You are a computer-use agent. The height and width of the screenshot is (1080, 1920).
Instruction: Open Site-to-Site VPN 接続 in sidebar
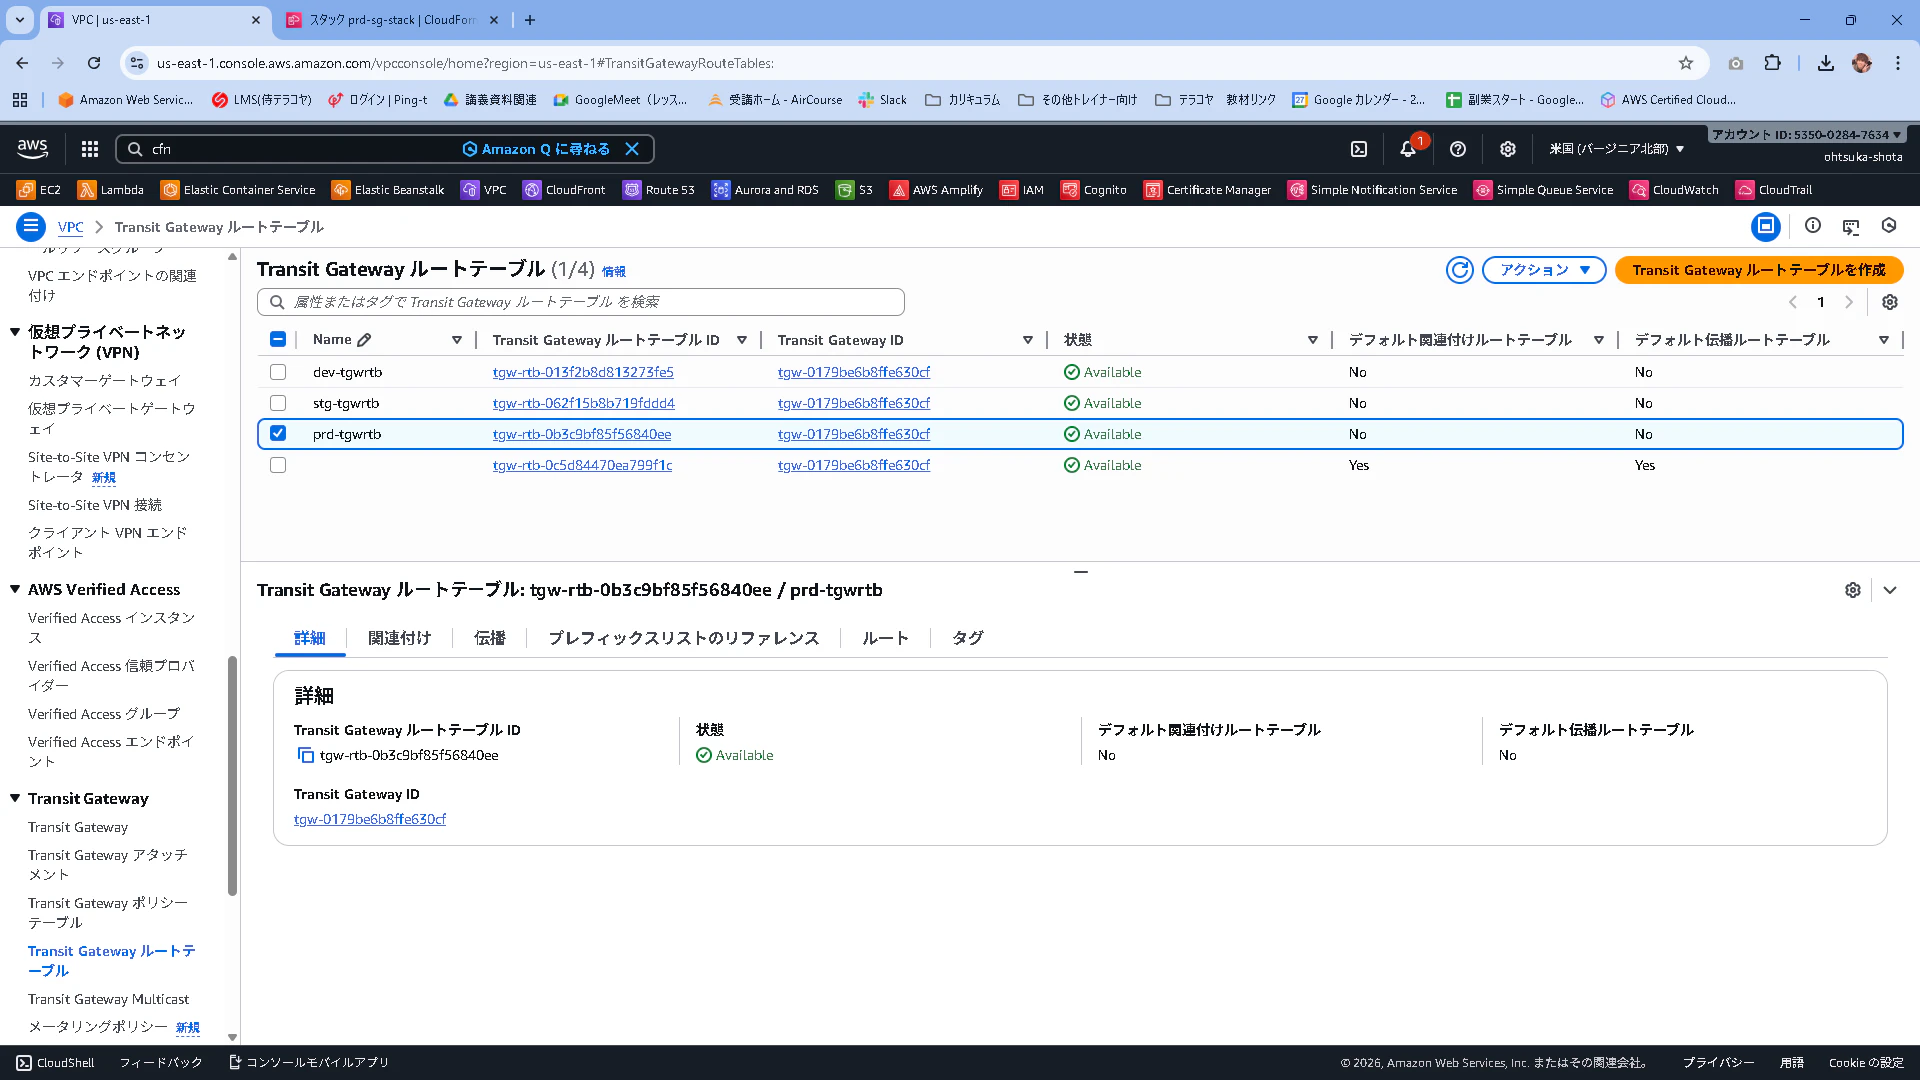click(95, 505)
